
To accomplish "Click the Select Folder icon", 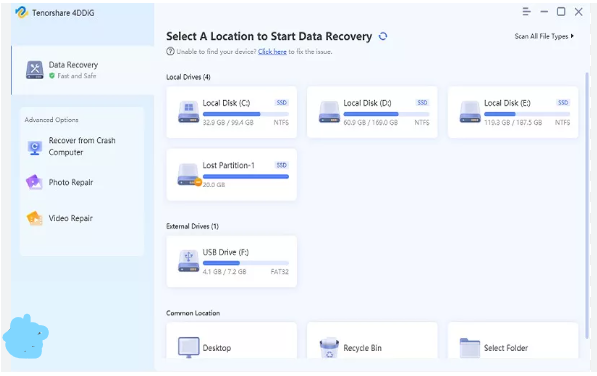I will pyautogui.click(x=470, y=347).
